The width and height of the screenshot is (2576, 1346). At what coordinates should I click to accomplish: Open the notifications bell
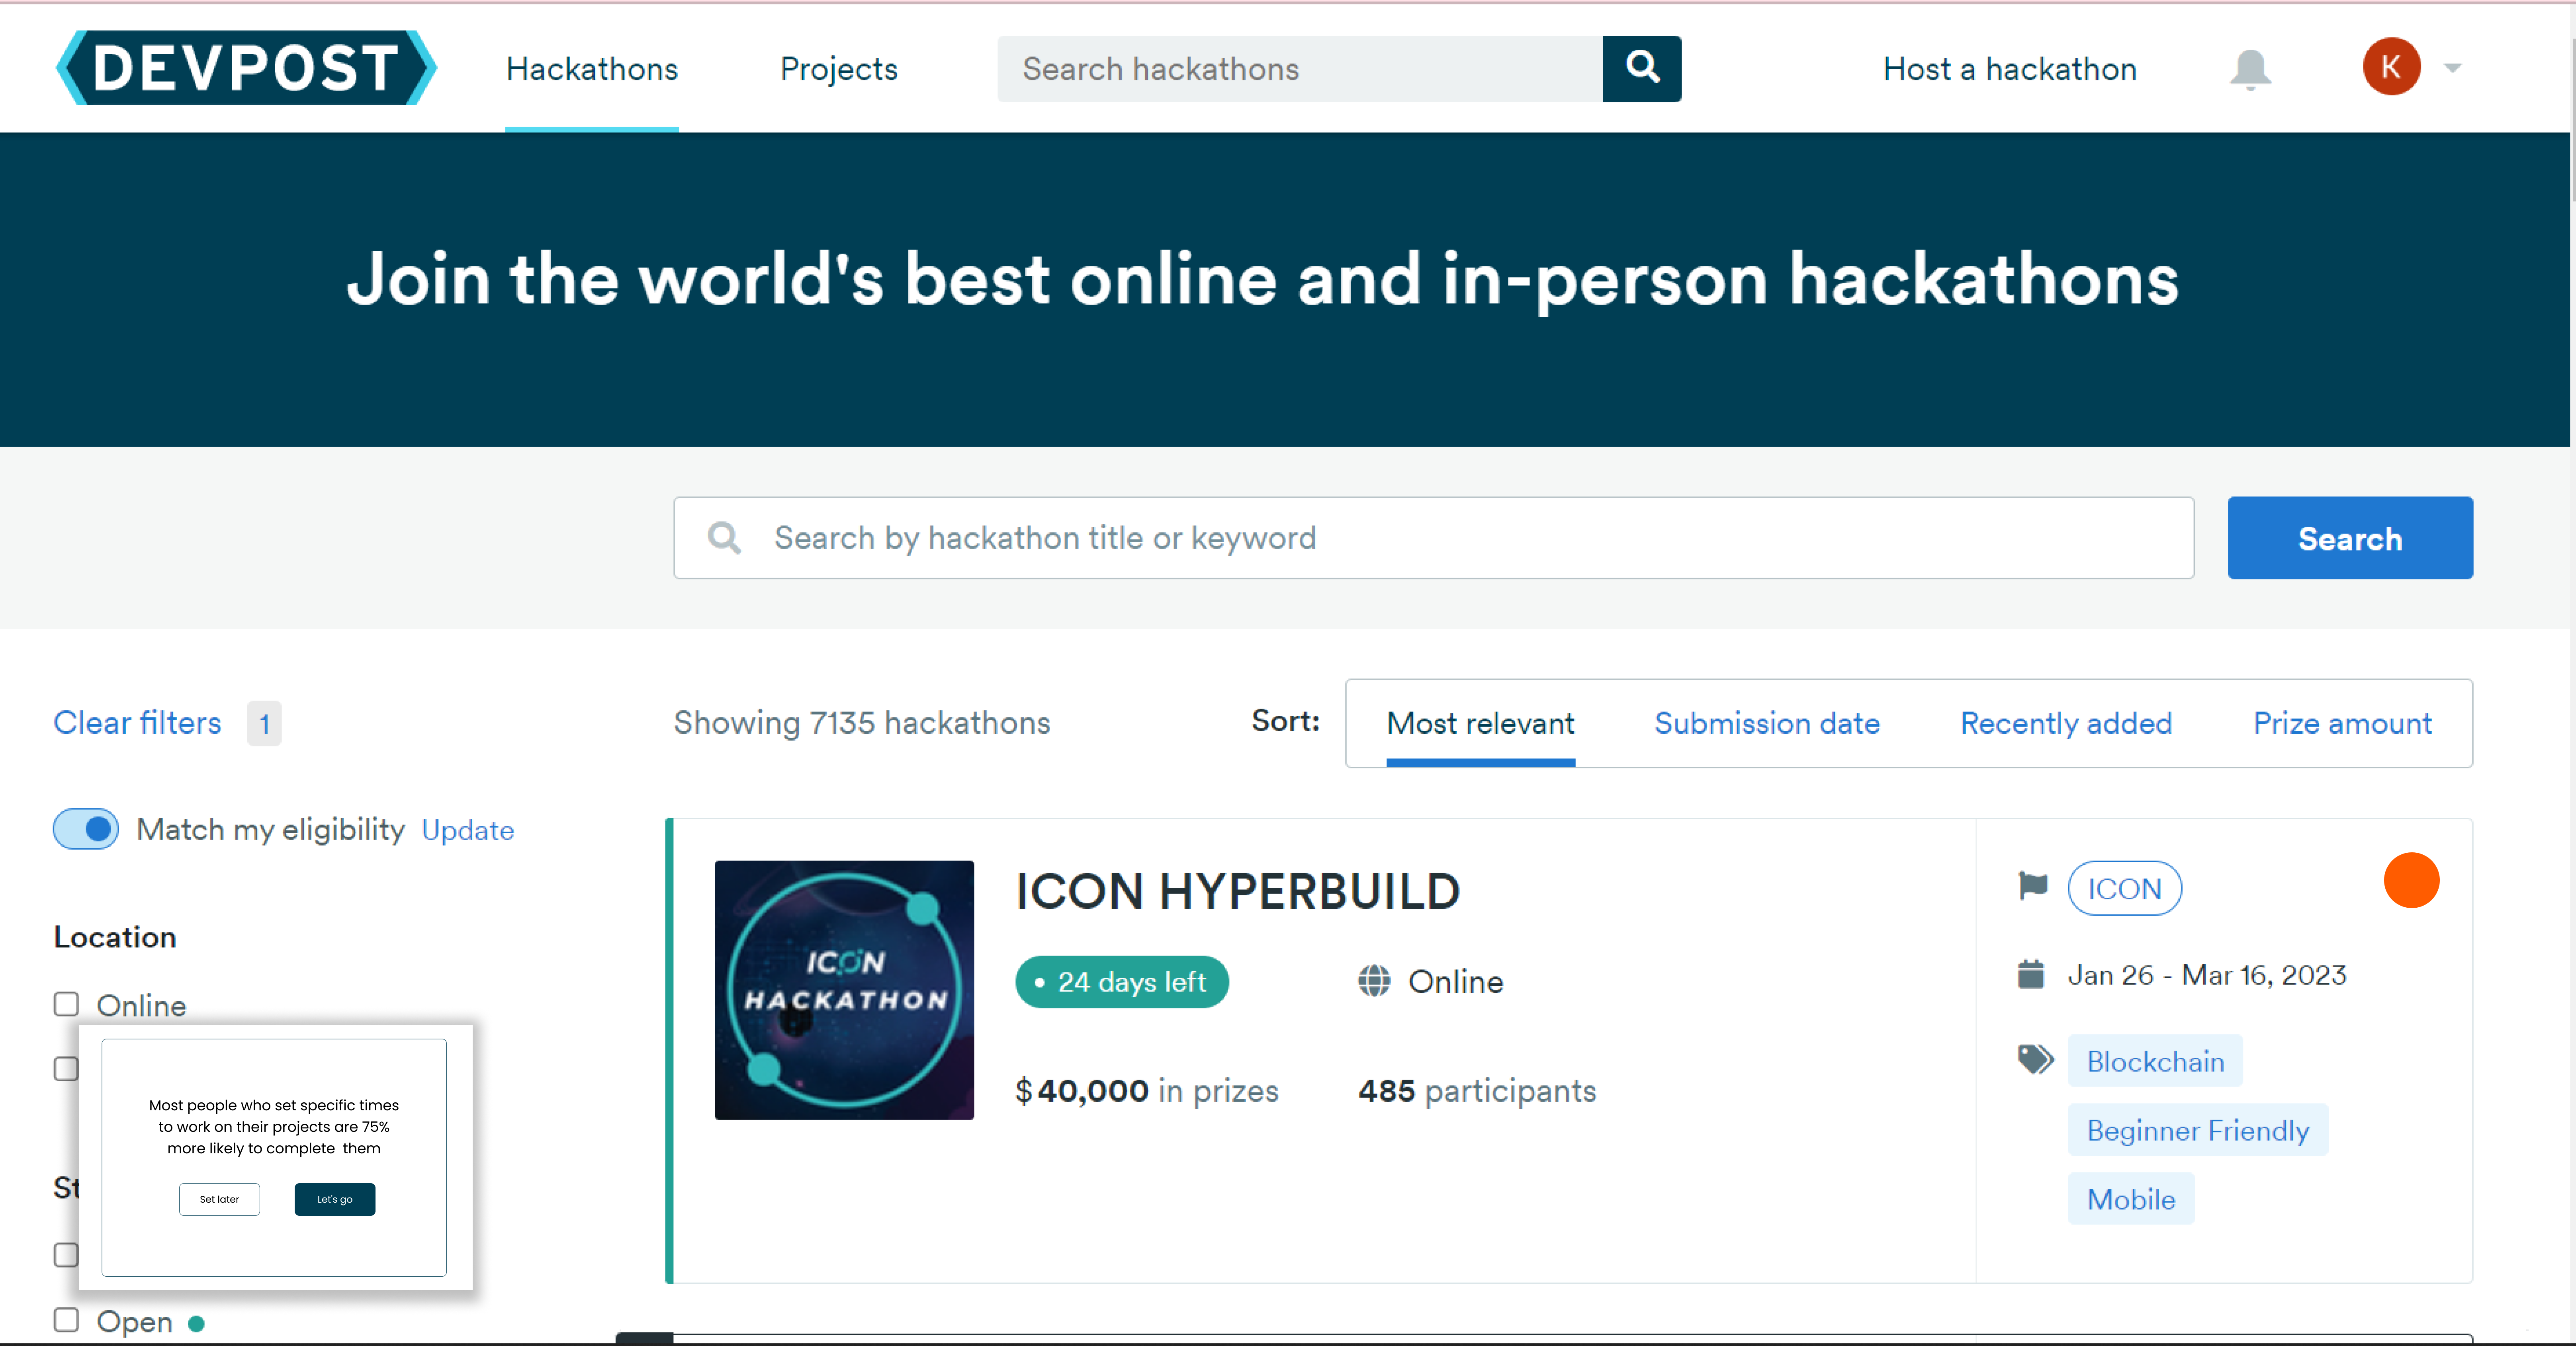(x=2249, y=69)
